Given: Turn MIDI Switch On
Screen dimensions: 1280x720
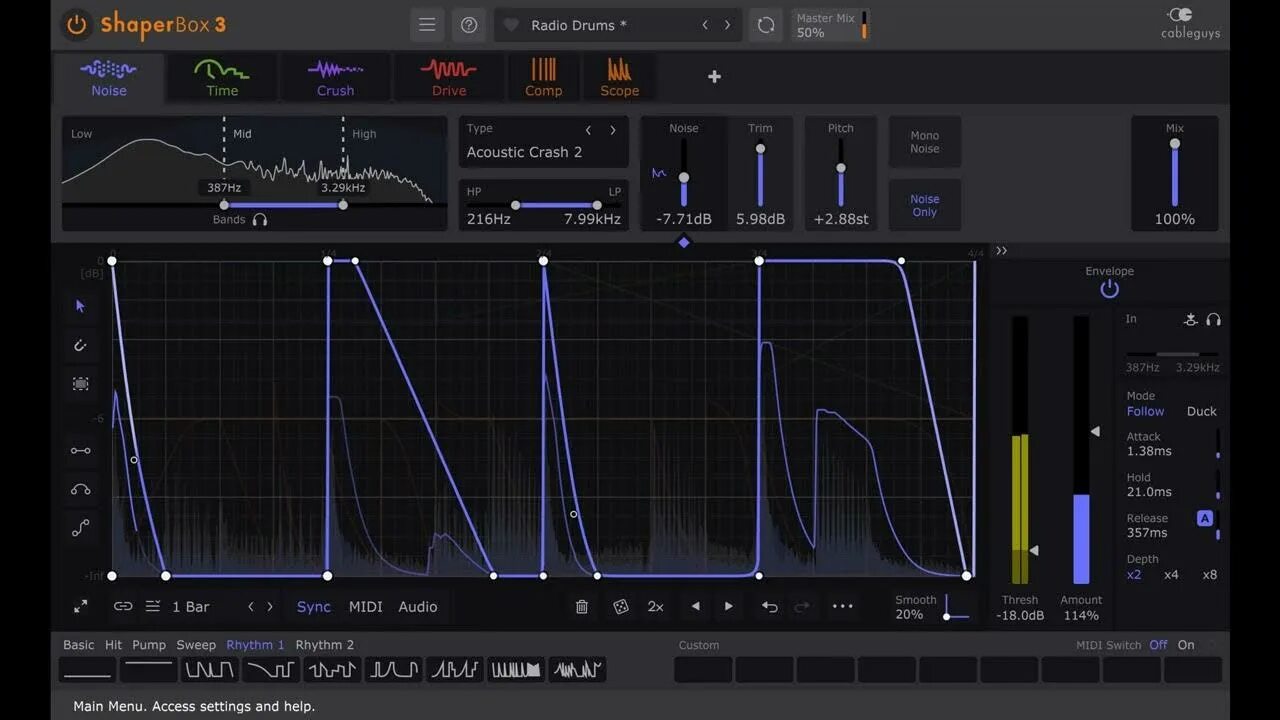Looking at the screenshot, I should pos(1186,645).
